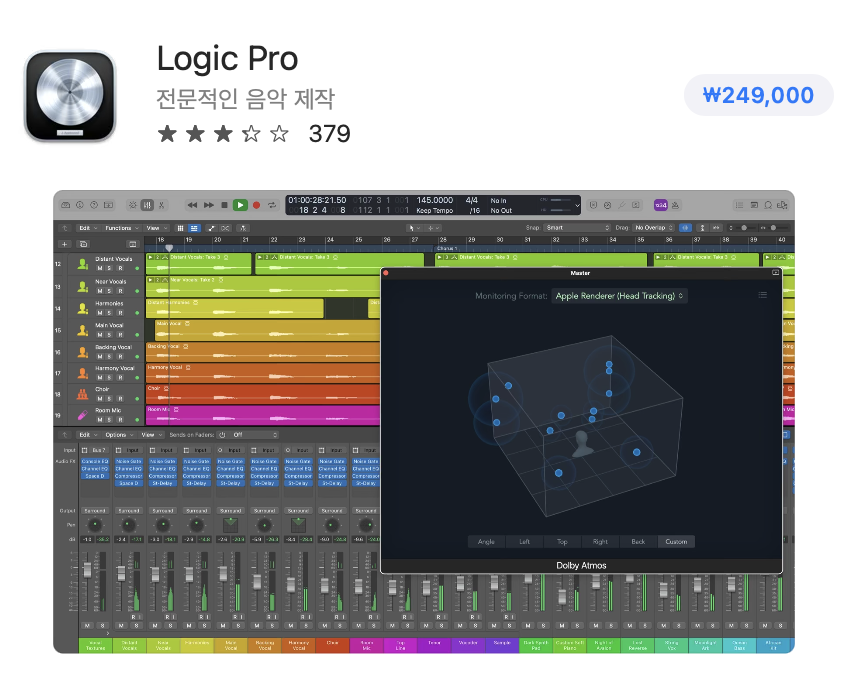
Task: Click the Play button in the transport
Action: (240, 205)
